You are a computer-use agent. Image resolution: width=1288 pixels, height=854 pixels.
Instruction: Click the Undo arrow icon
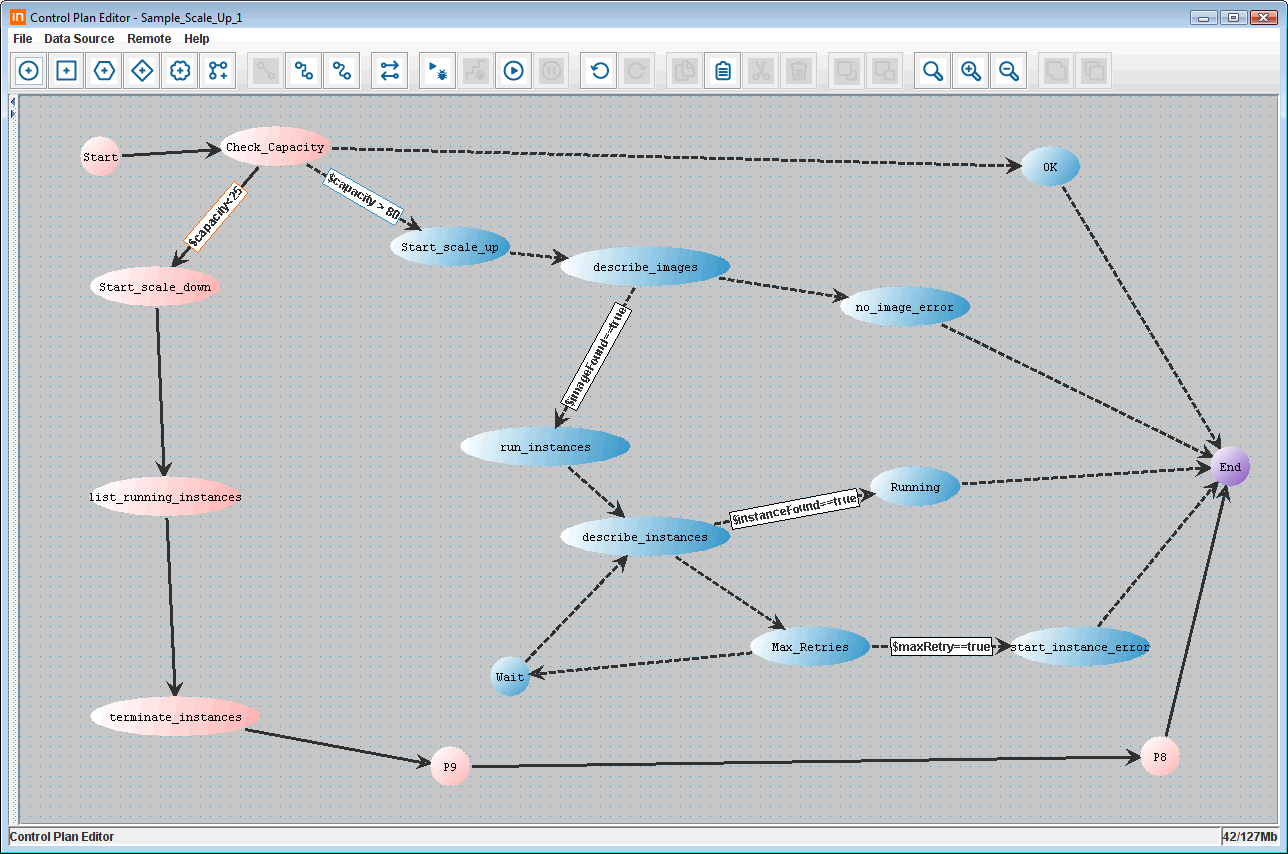[599, 71]
